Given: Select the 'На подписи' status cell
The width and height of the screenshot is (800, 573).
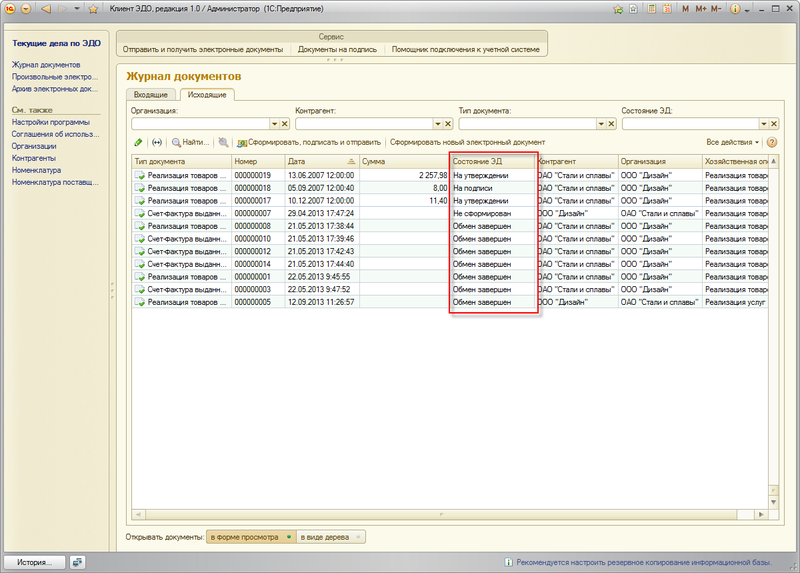Looking at the screenshot, I should click(x=493, y=188).
